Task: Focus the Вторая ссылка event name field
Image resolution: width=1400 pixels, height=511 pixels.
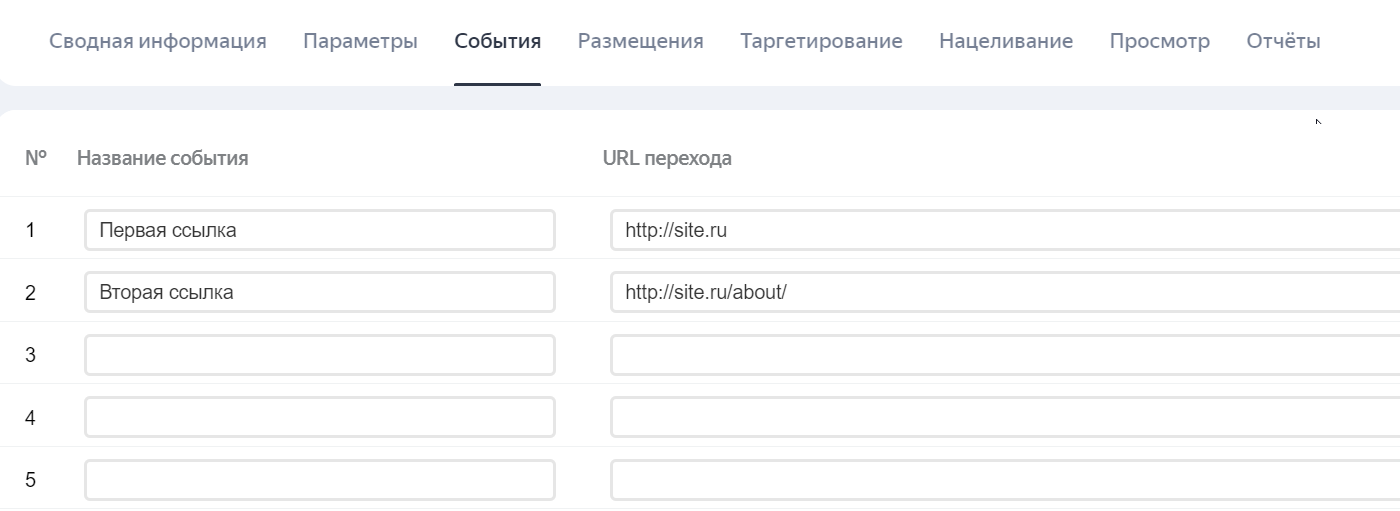Action: 319,292
